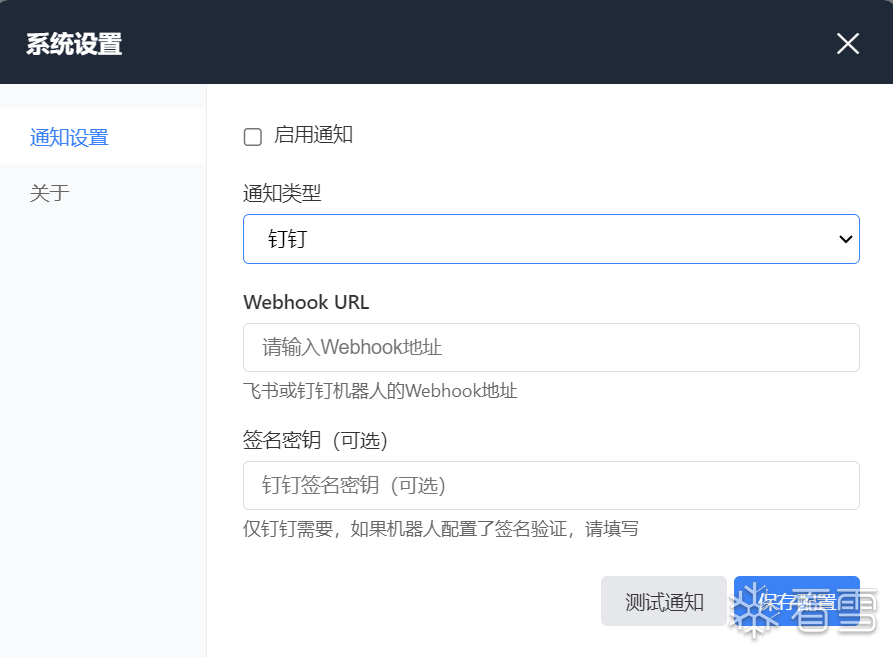Click the 启用通知 label text
The height and width of the screenshot is (657, 893).
tap(313, 135)
